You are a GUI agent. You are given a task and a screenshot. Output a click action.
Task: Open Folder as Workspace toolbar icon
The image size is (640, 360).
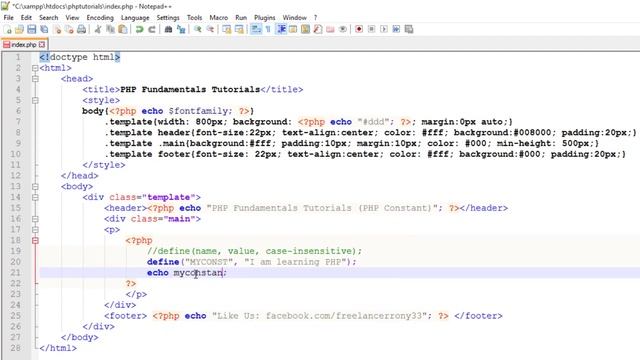[x=330, y=29]
